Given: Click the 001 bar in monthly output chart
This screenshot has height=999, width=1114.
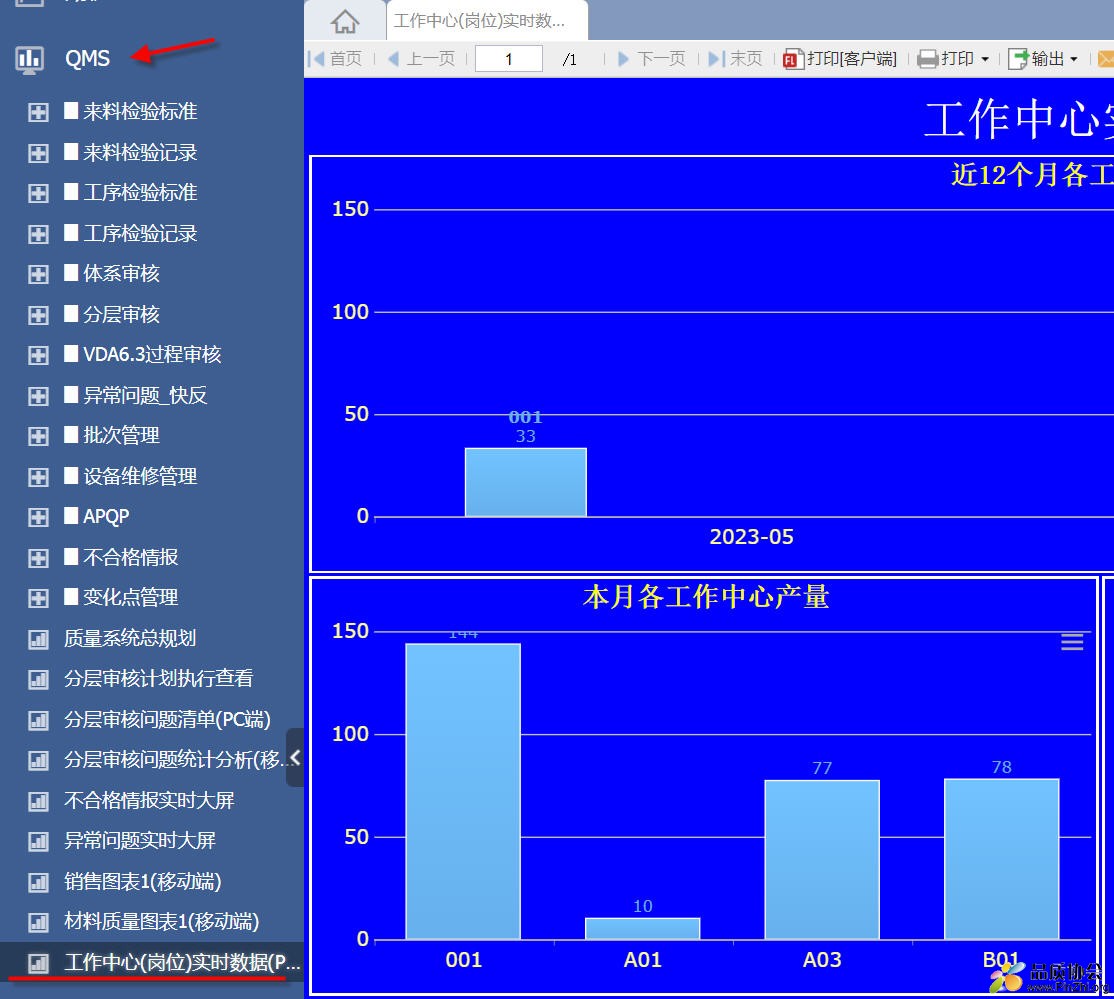Looking at the screenshot, I should point(463,791).
